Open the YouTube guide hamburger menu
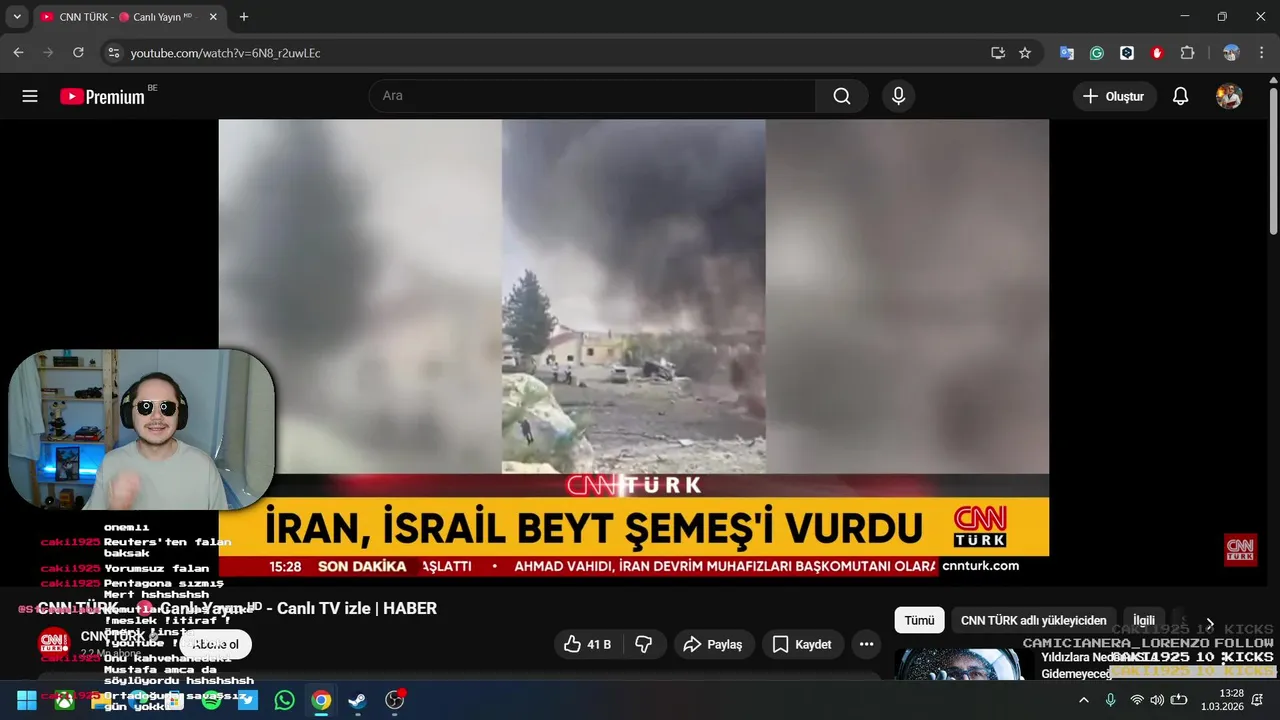Screen dimensions: 1280x720 click(x=30, y=96)
